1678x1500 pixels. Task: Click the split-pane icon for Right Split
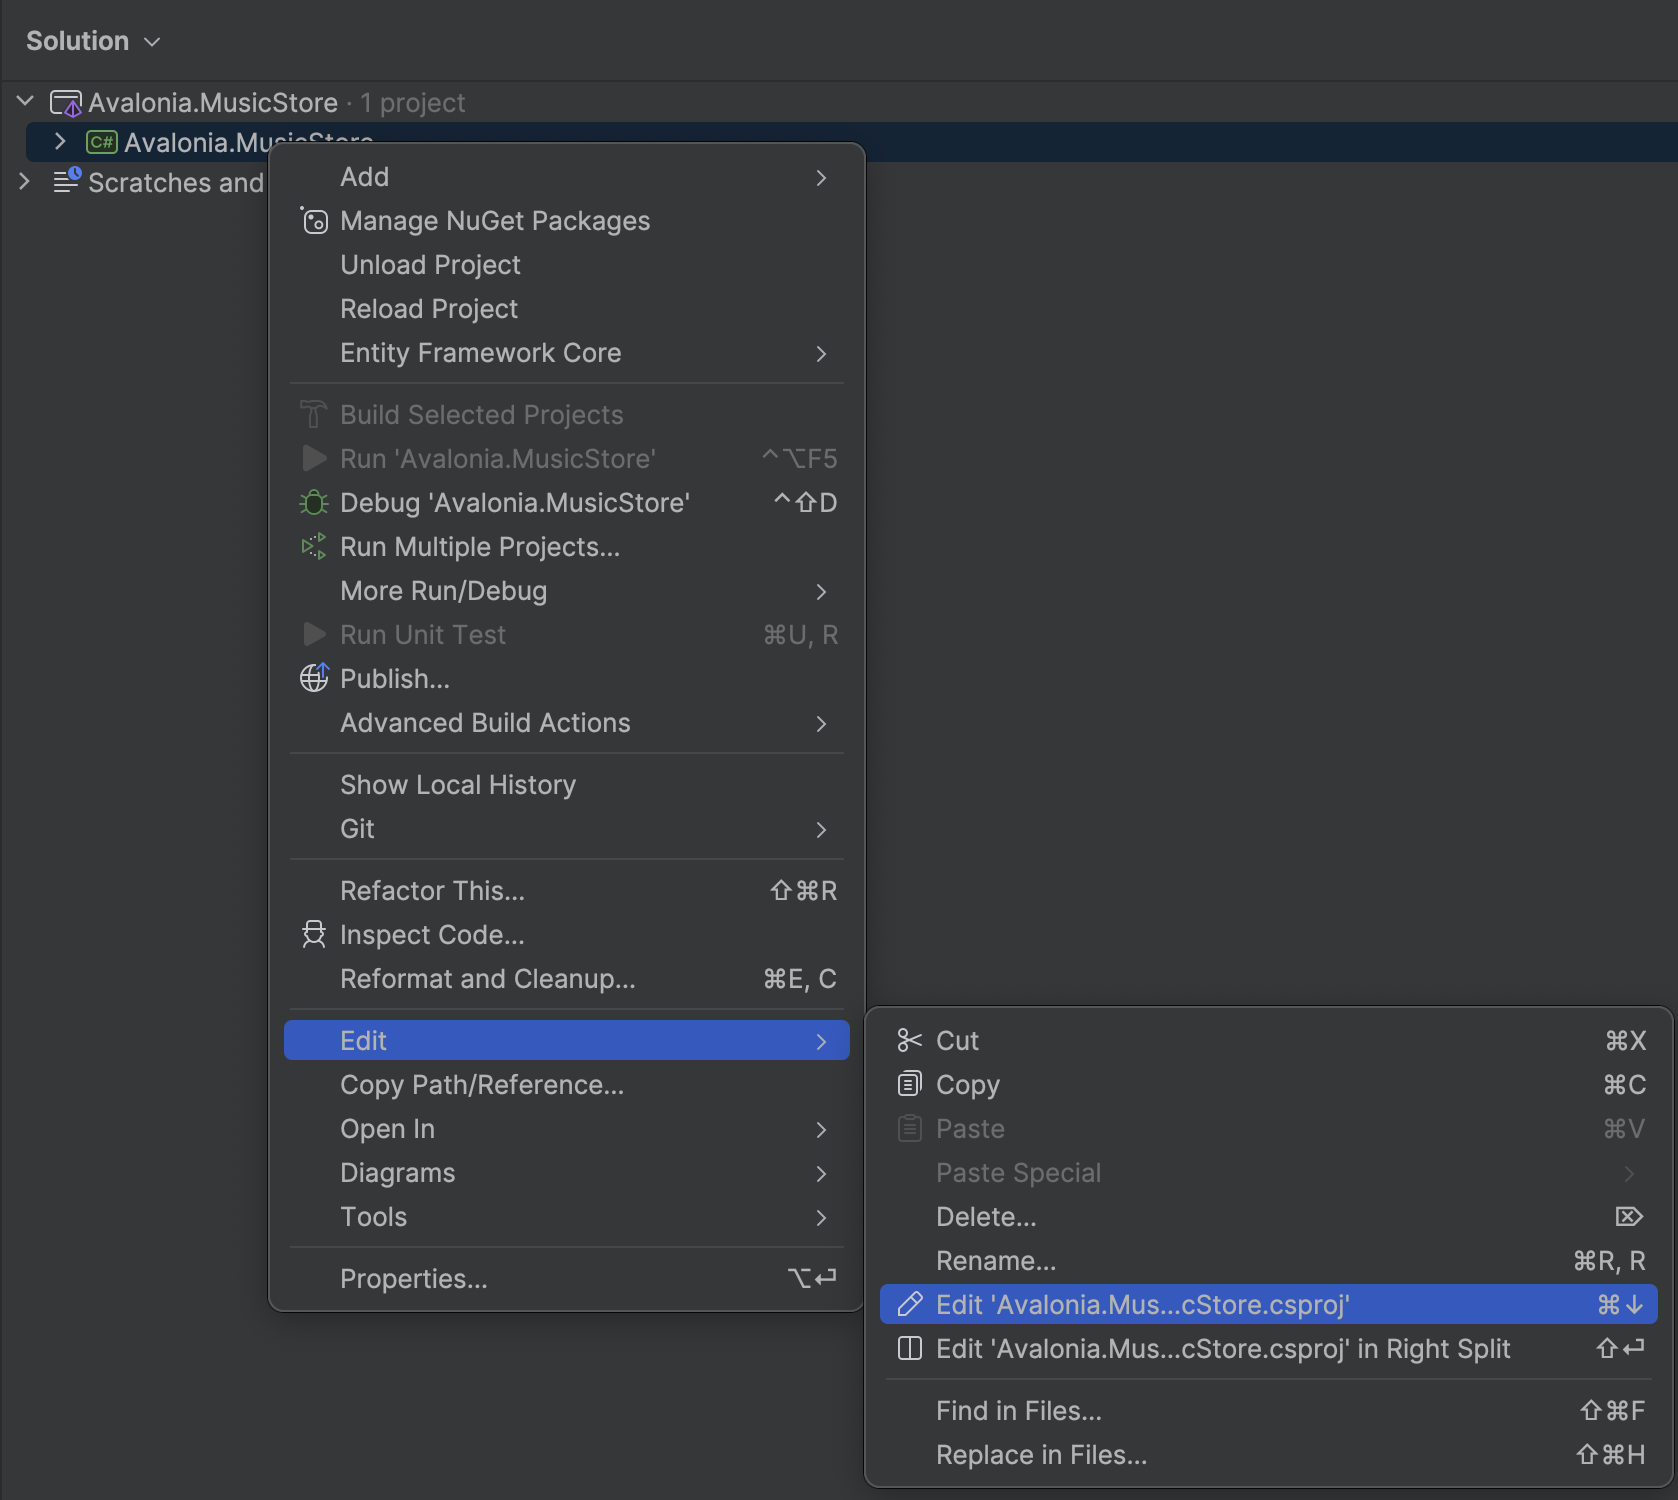pyautogui.click(x=909, y=1349)
